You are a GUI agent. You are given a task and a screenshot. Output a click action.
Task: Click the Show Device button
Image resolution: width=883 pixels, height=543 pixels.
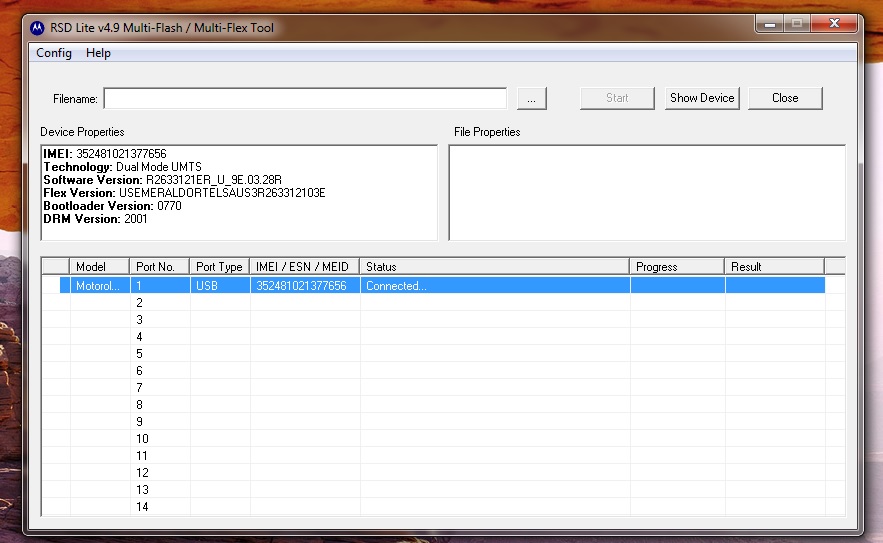click(x=702, y=98)
